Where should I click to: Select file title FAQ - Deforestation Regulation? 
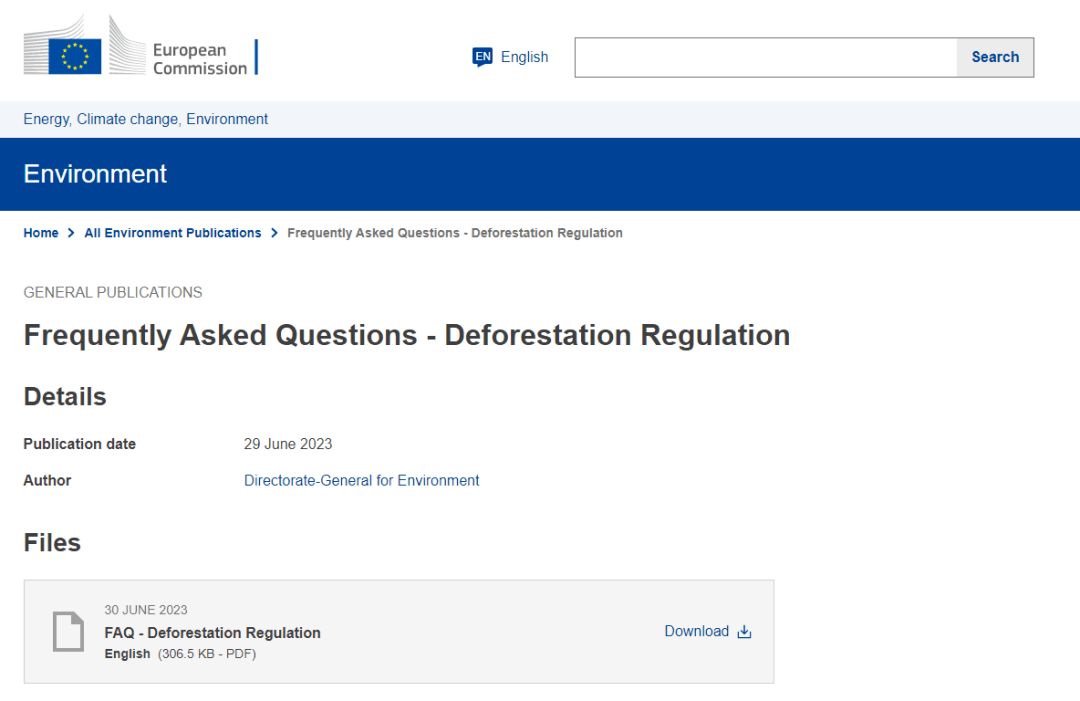212,633
